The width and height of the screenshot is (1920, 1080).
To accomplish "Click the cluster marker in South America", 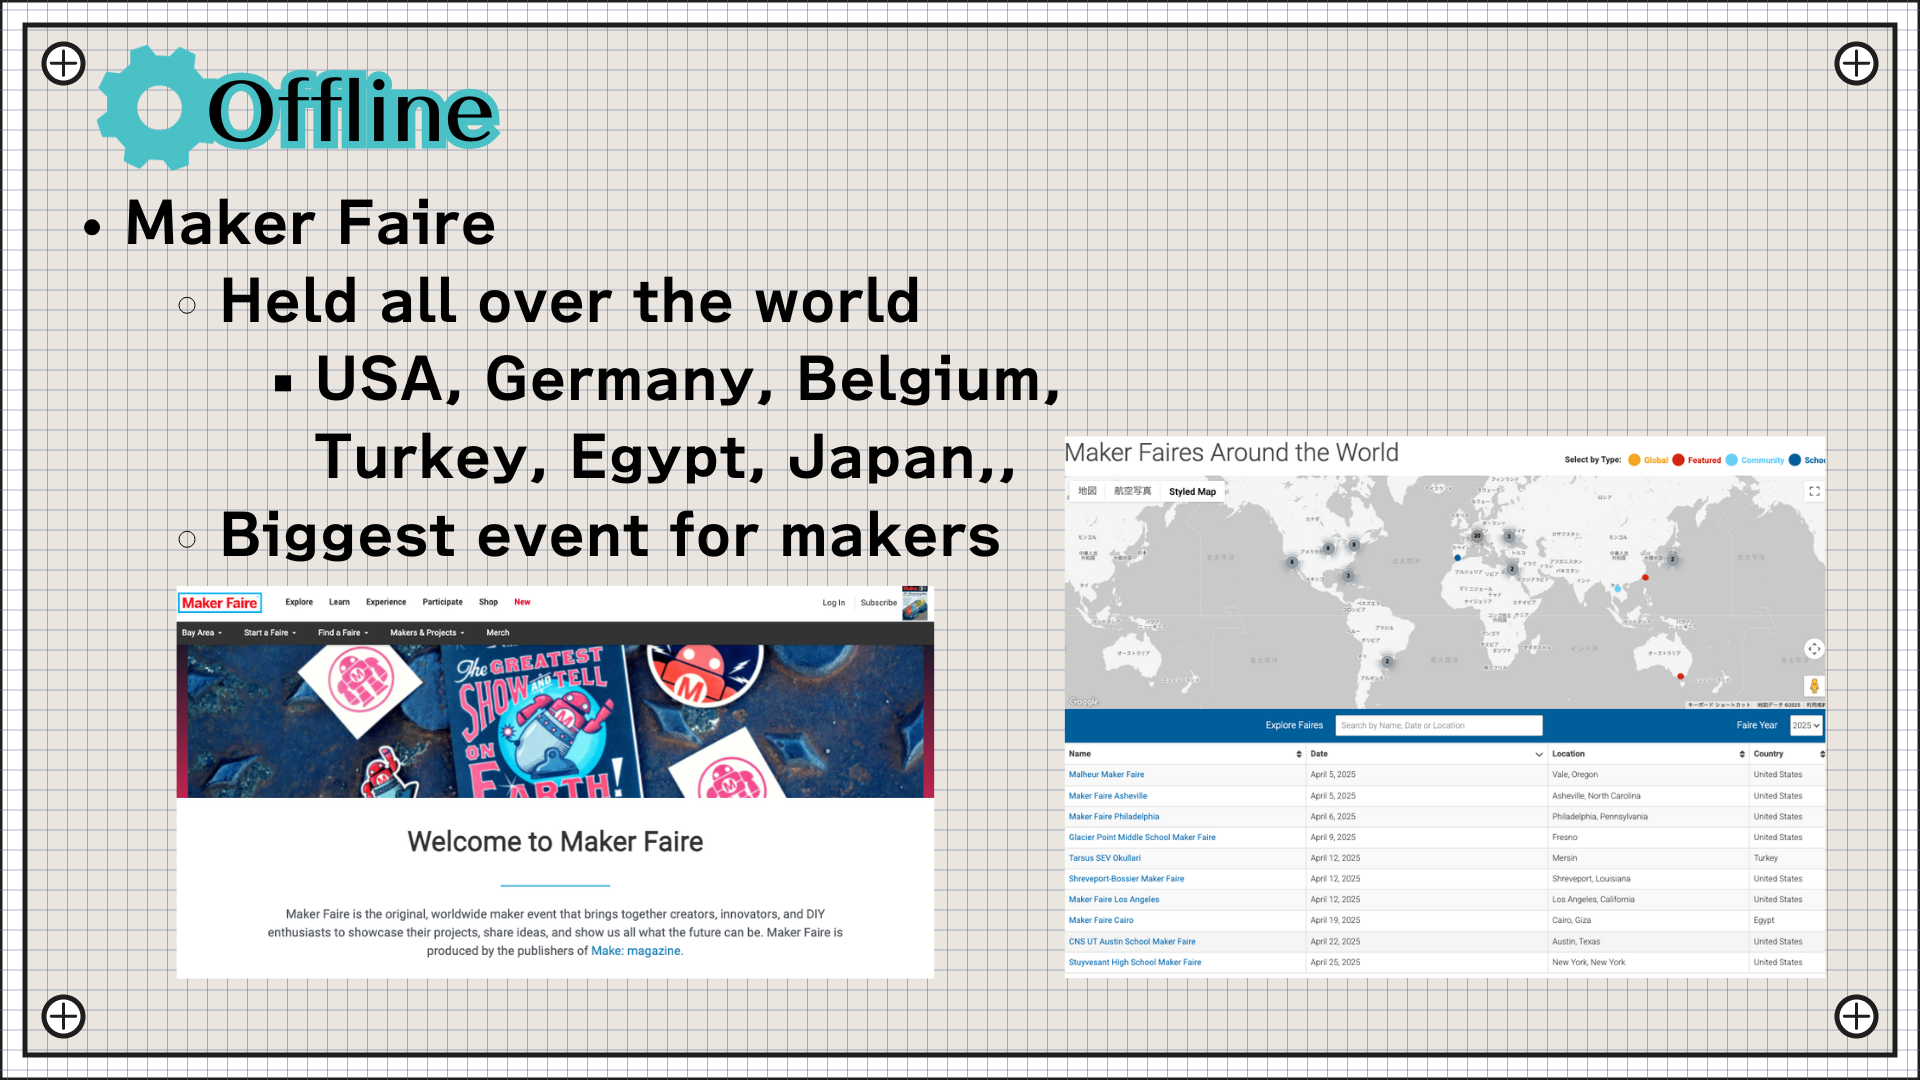I will [x=1387, y=662].
